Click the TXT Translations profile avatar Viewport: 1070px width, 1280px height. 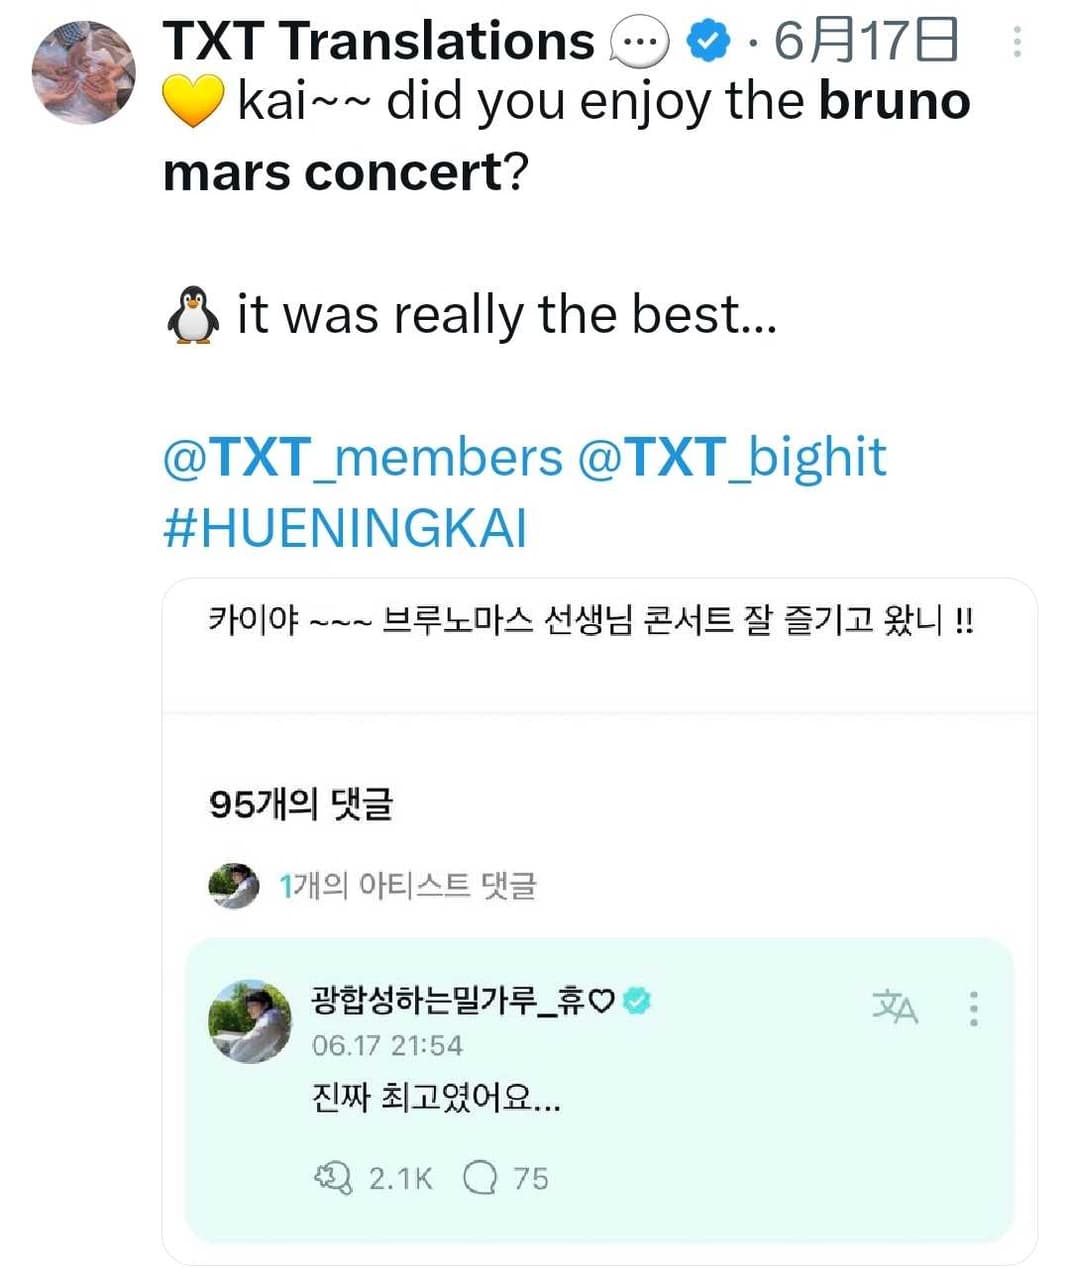click(x=83, y=72)
